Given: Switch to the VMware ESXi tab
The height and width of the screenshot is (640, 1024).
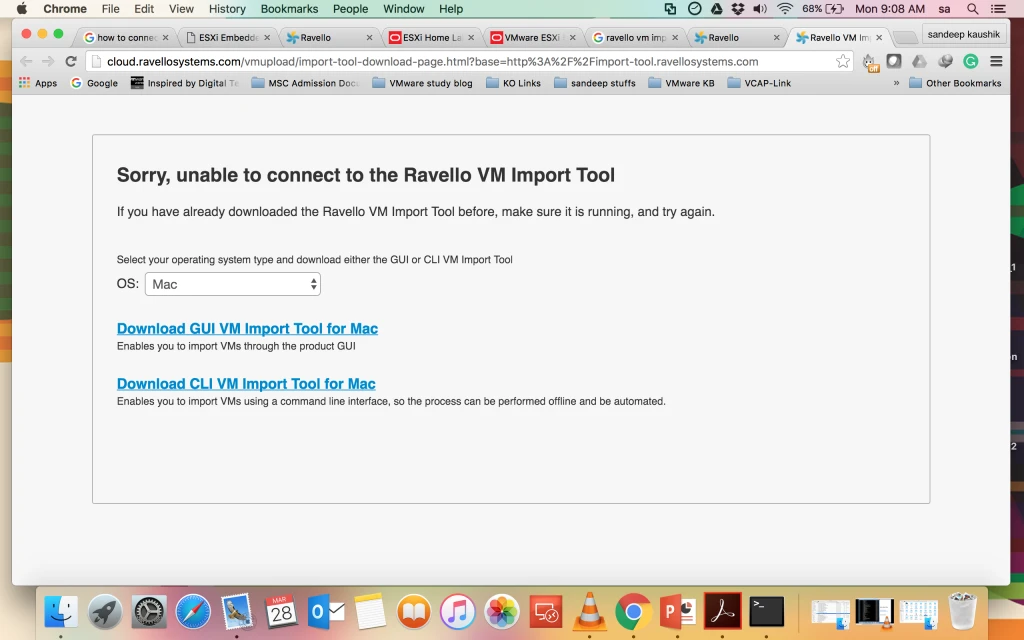Looking at the screenshot, I should tap(532, 38).
